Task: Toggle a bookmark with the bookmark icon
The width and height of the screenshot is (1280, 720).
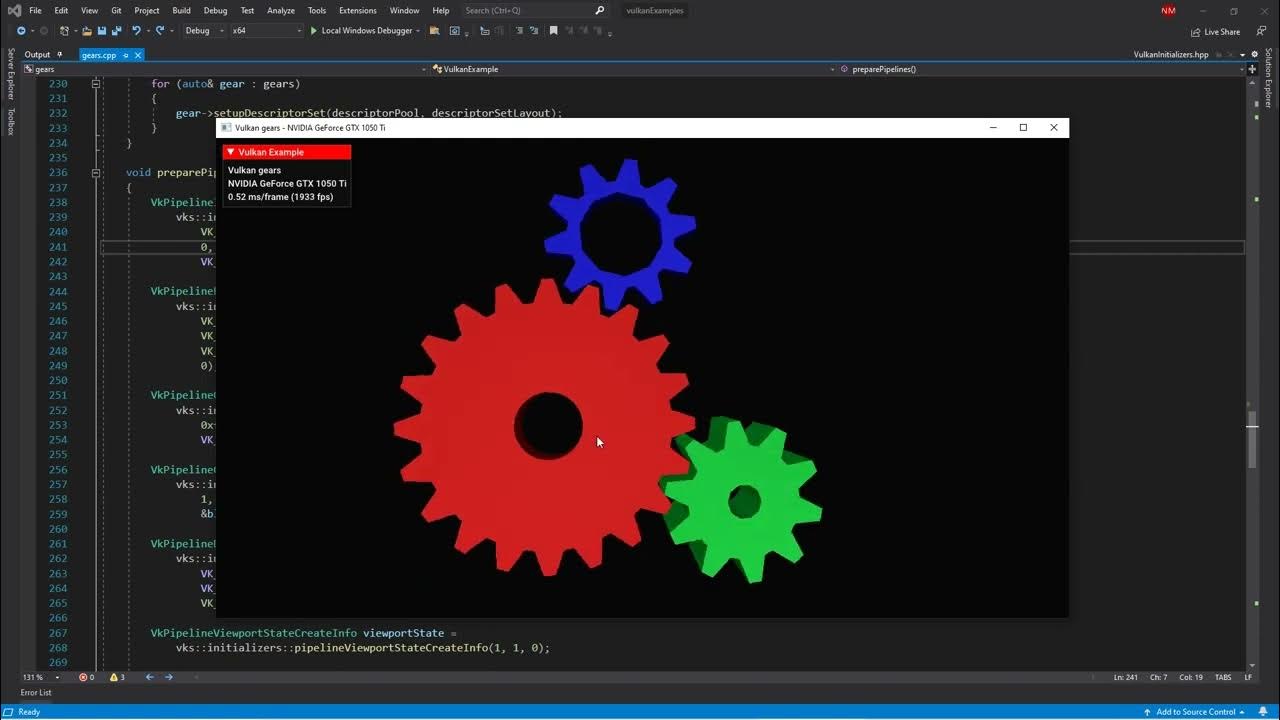Action: pos(554,31)
